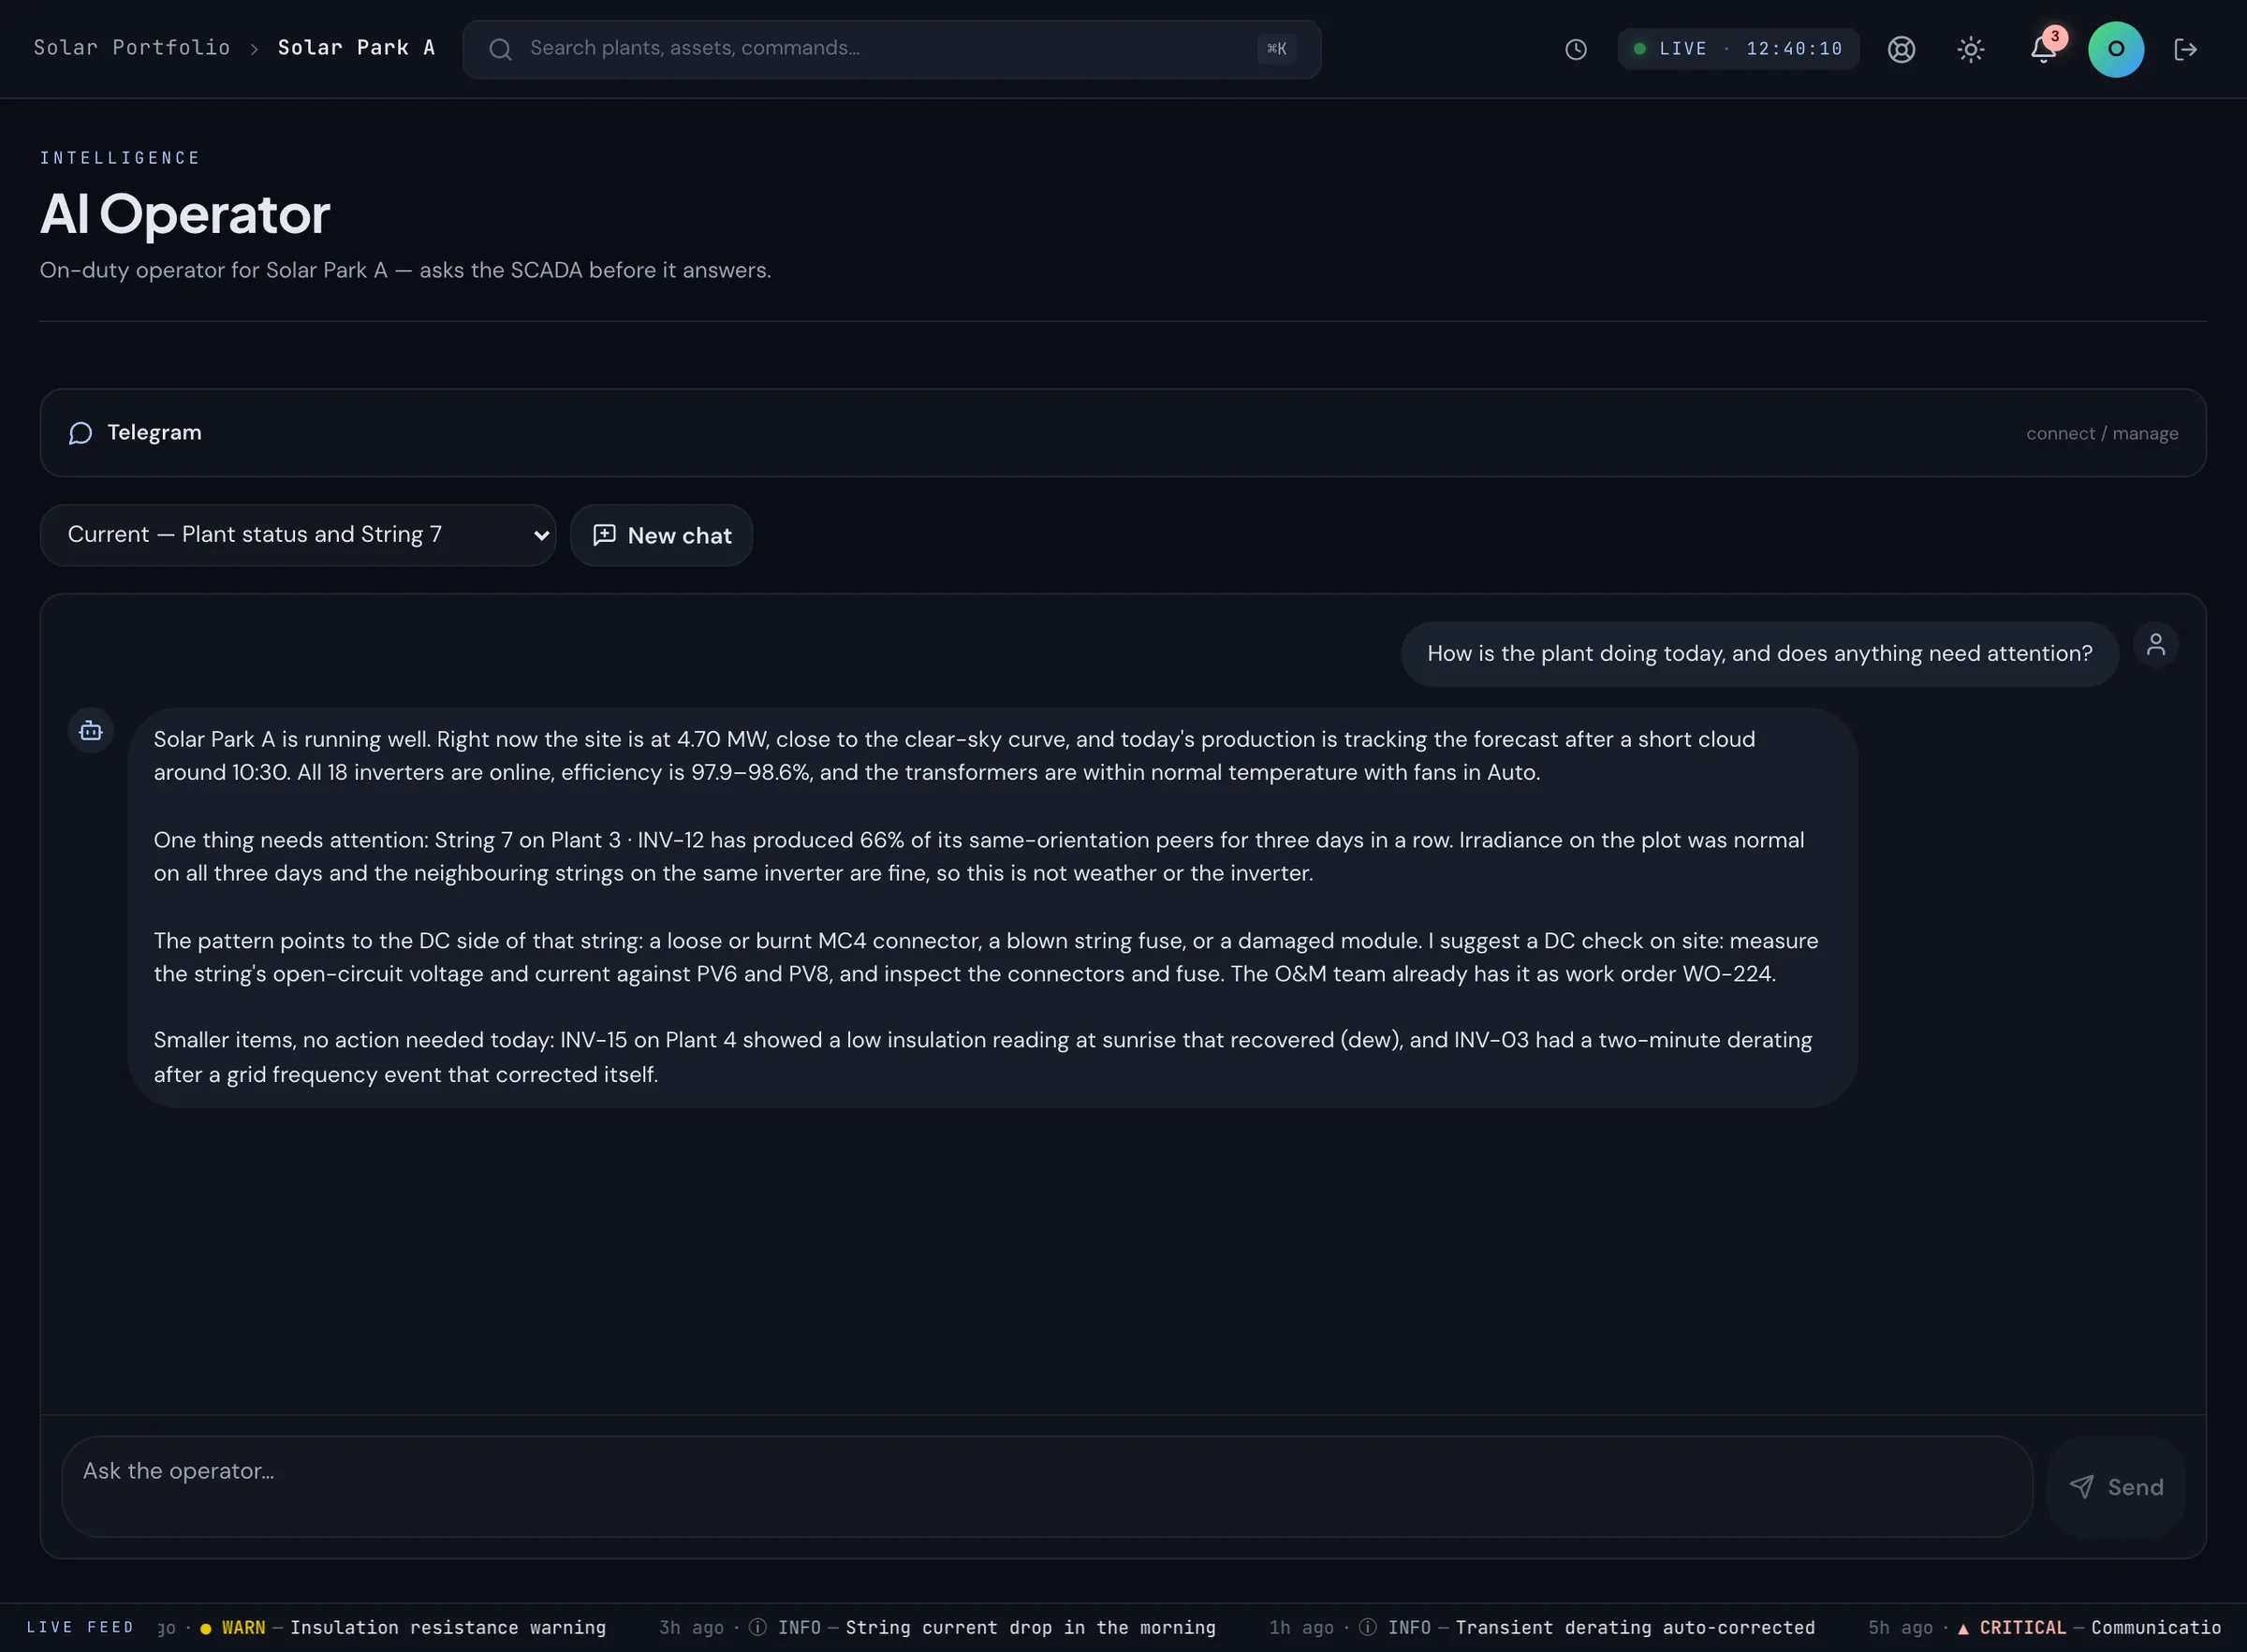Click the user question message bubble
Image resolution: width=2247 pixels, height=1652 pixels.
click(x=1759, y=654)
